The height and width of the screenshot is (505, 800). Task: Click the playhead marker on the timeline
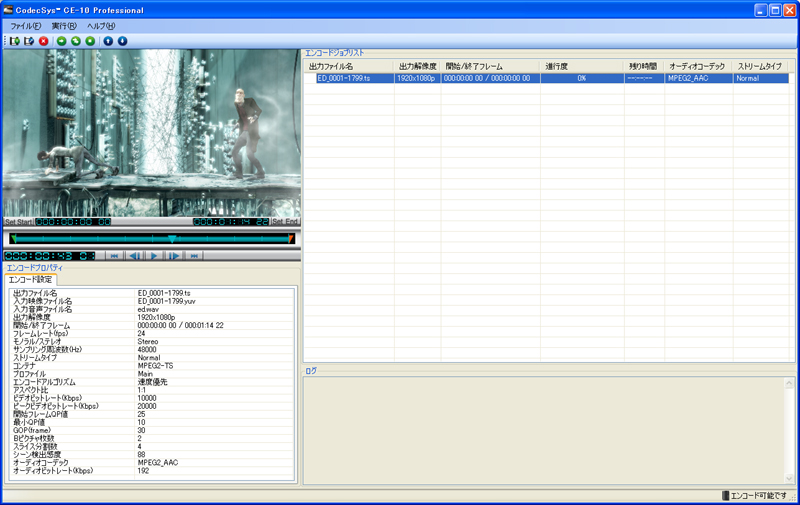click(x=172, y=239)
